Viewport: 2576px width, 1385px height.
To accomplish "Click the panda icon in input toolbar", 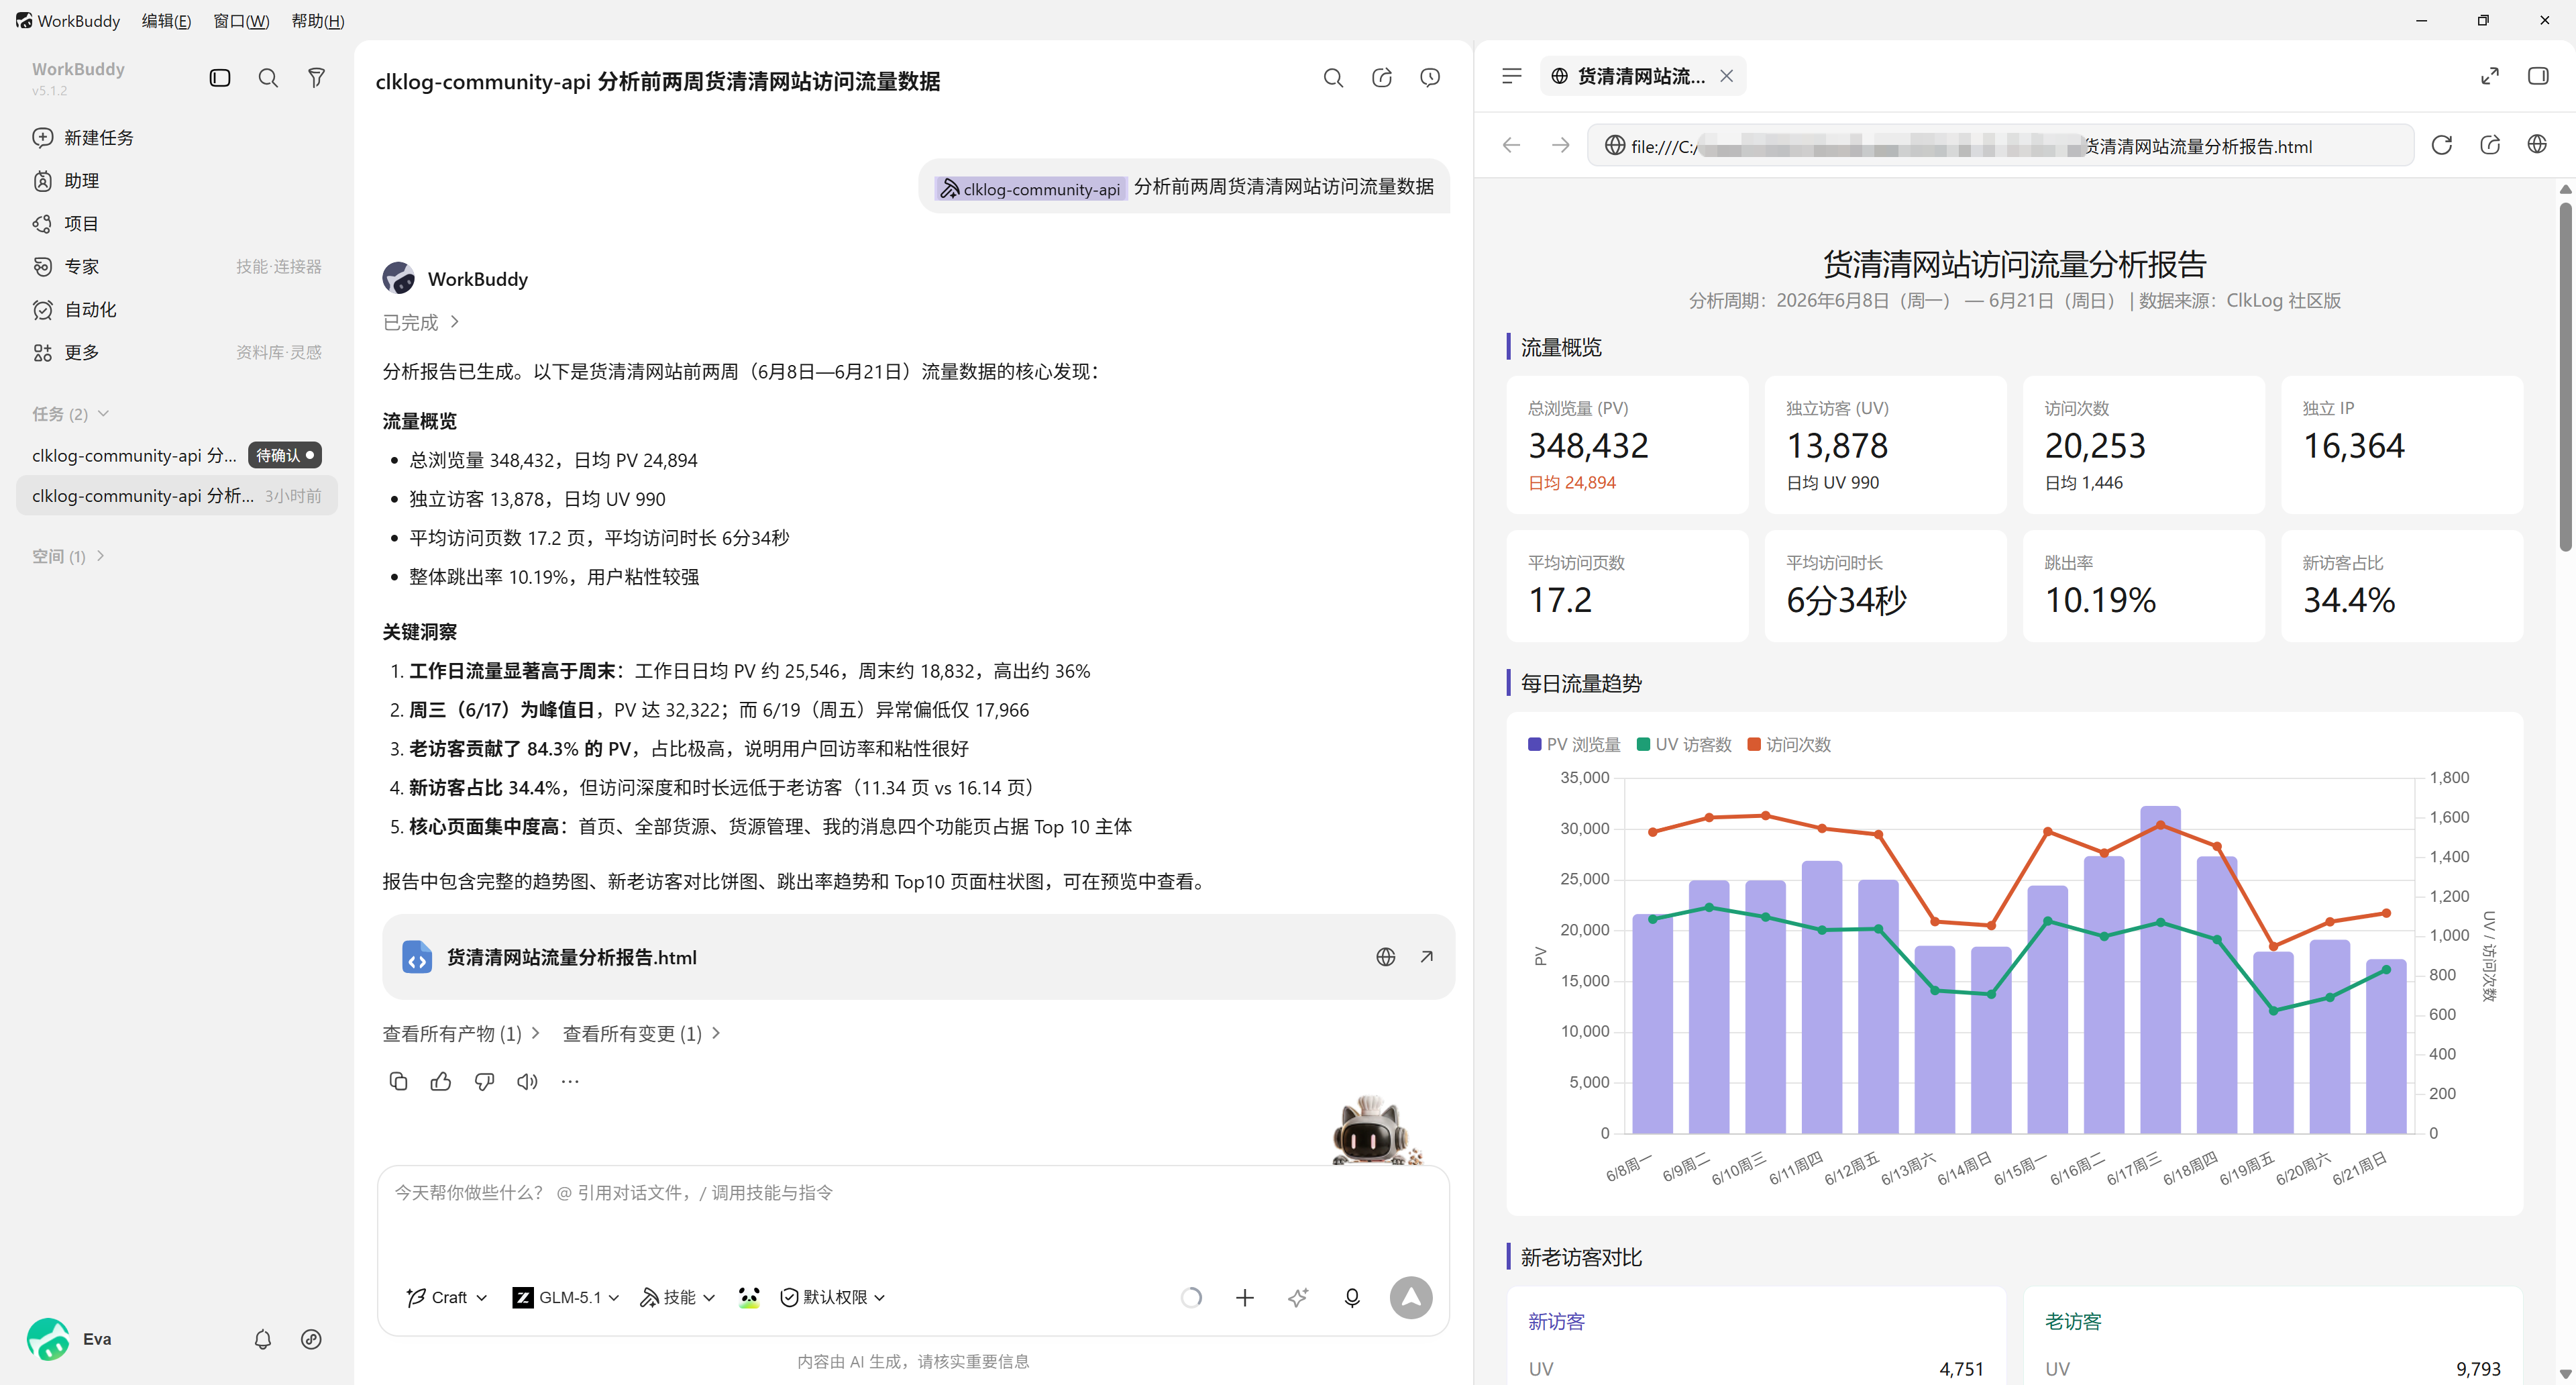I will [749, 1297].
